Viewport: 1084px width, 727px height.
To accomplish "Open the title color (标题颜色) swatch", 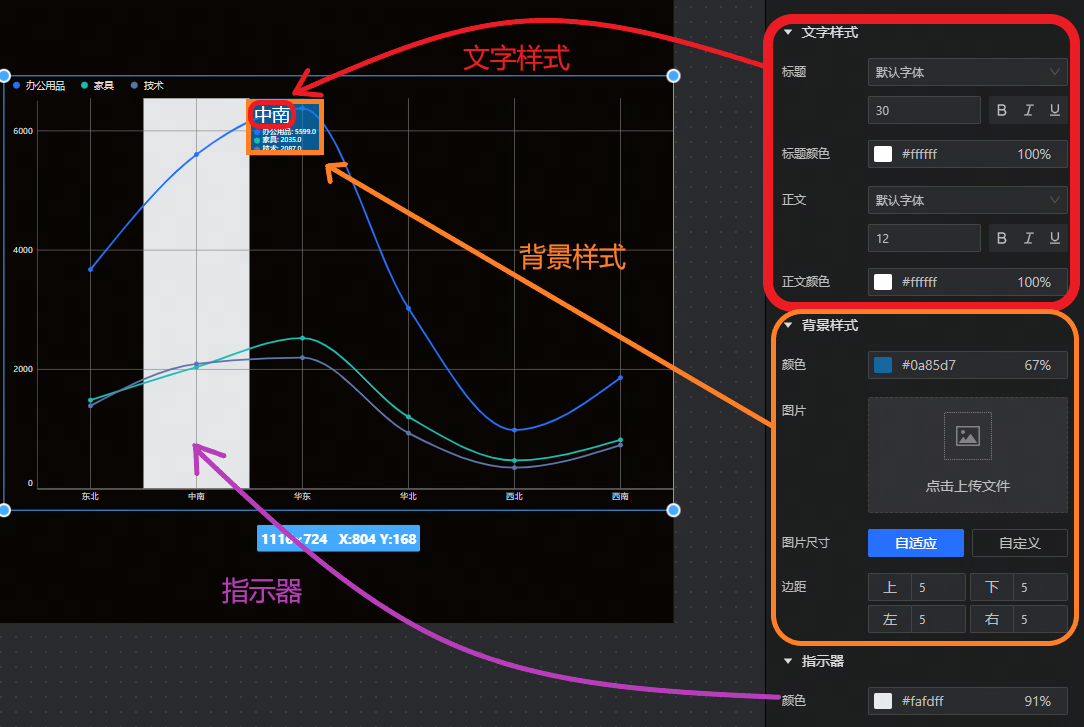I will (883, 154).
